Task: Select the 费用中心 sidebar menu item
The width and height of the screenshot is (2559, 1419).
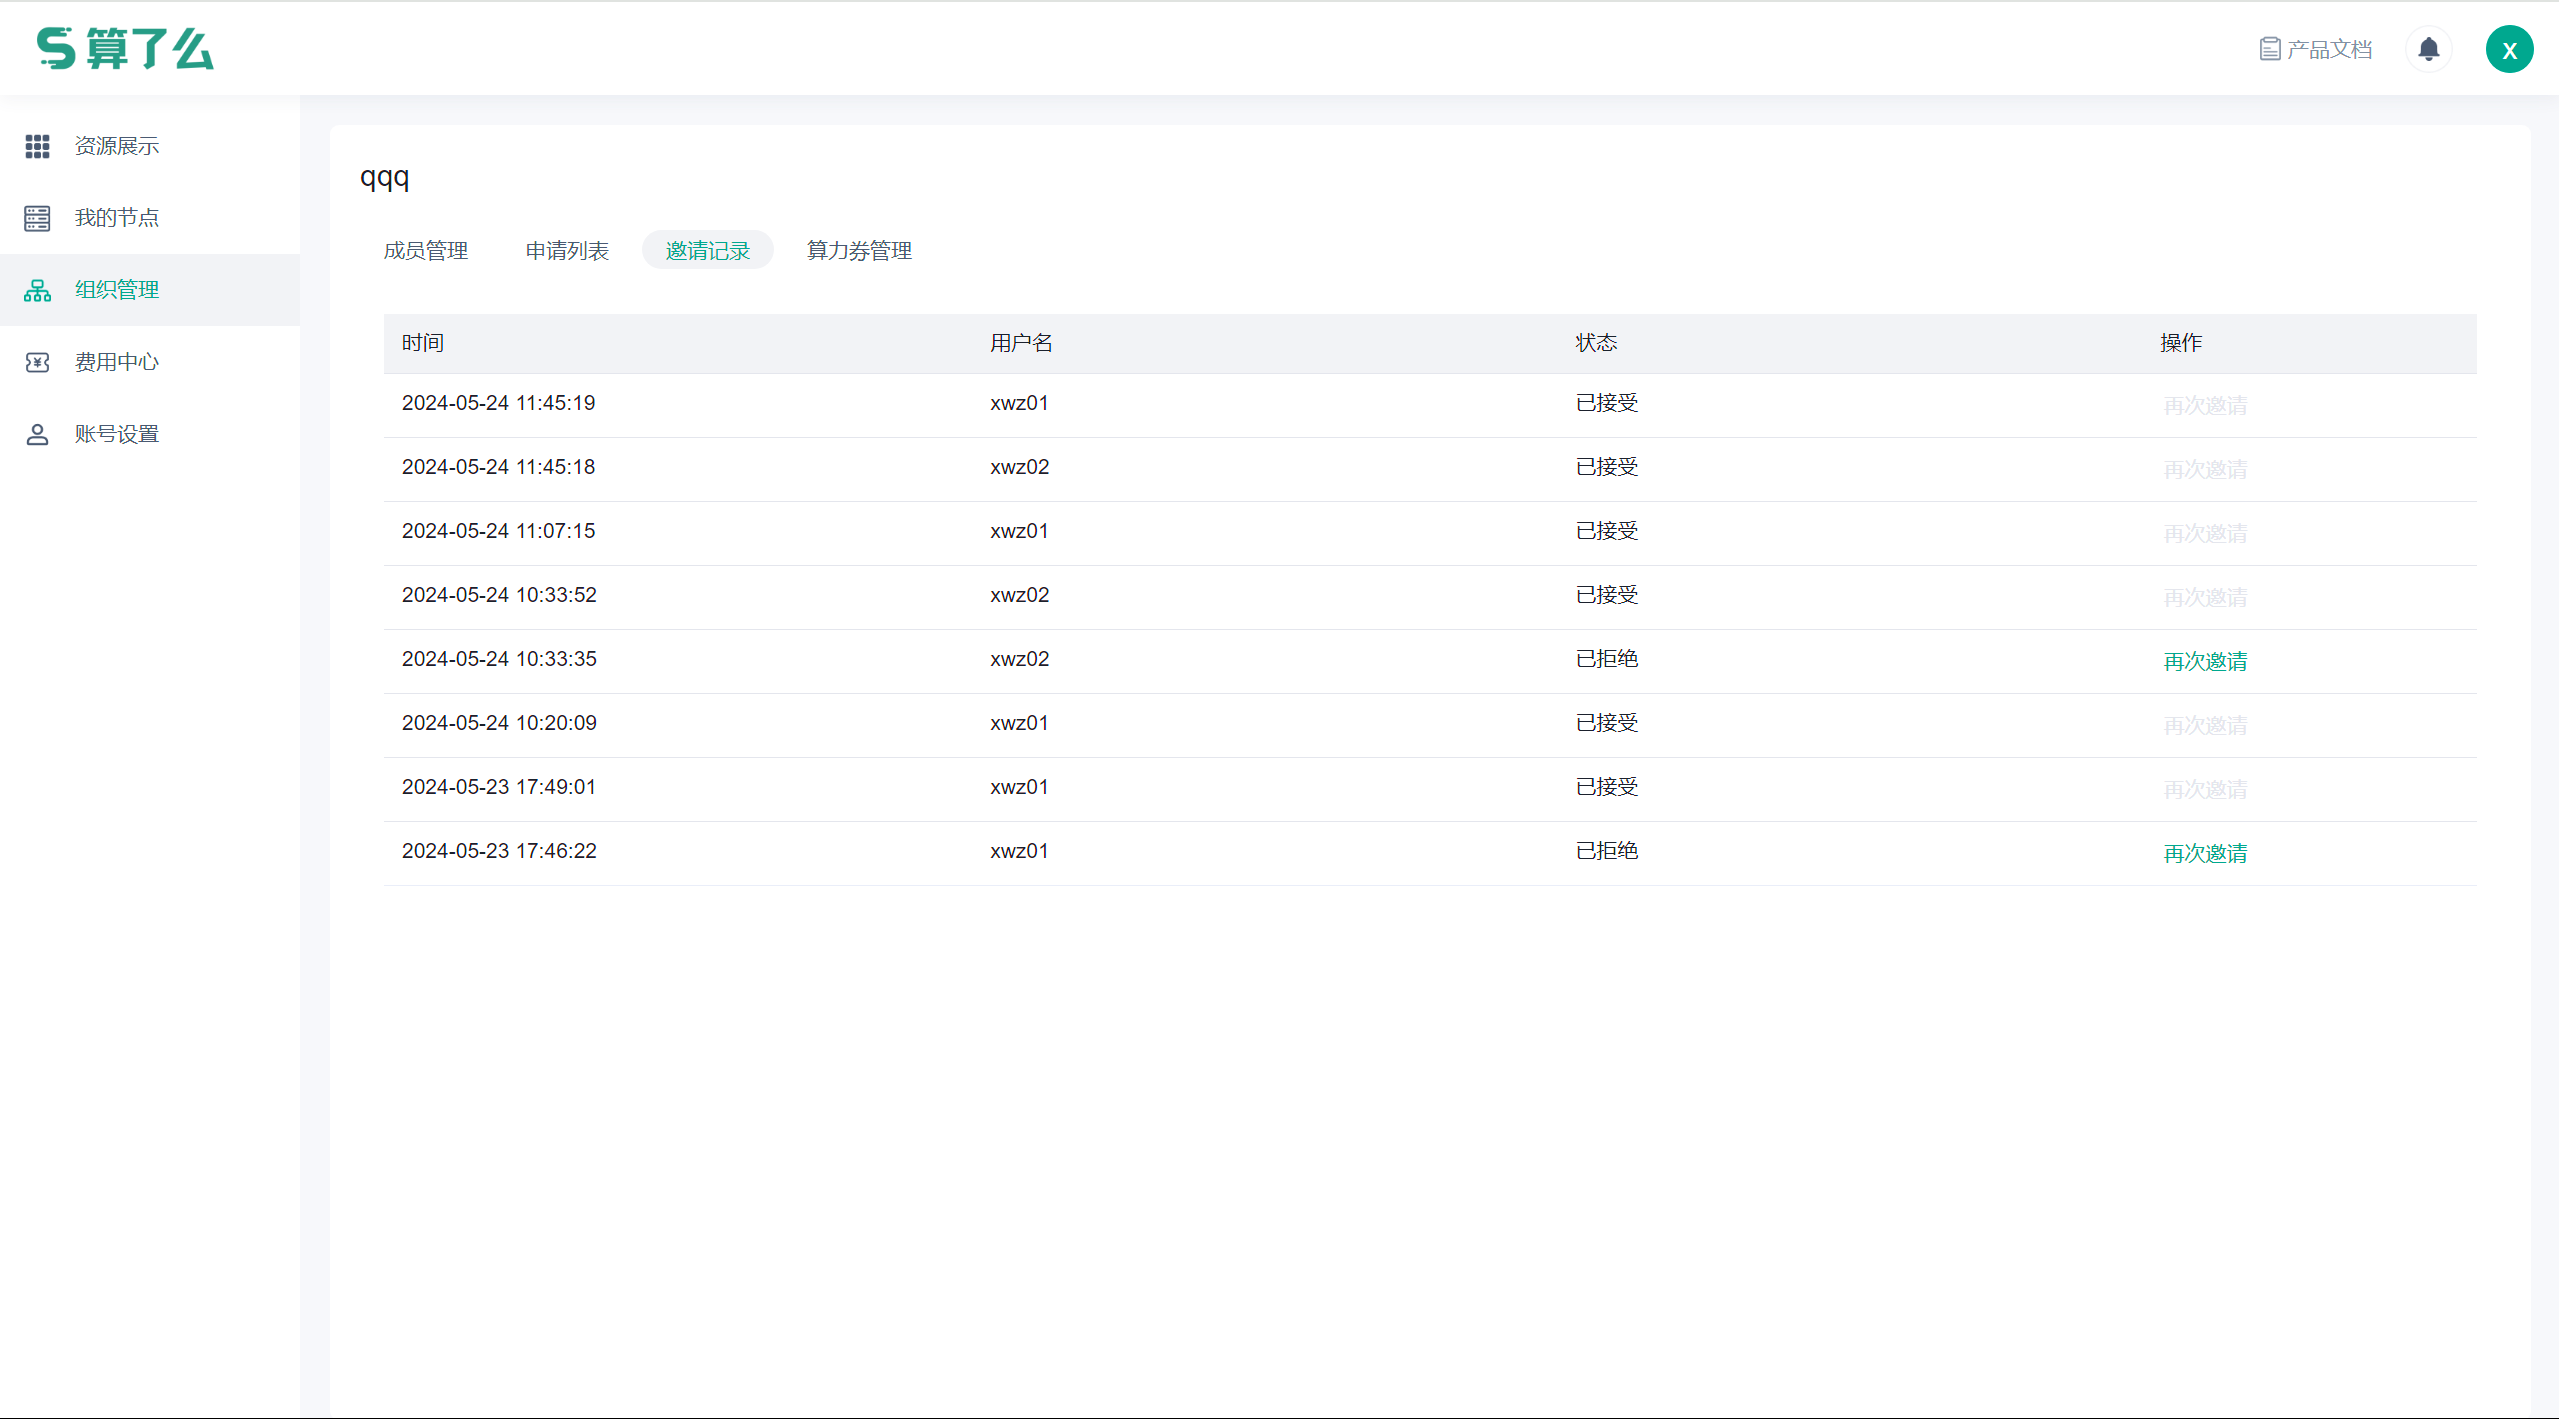Action: pyautogui.click(x=117, y=362)
